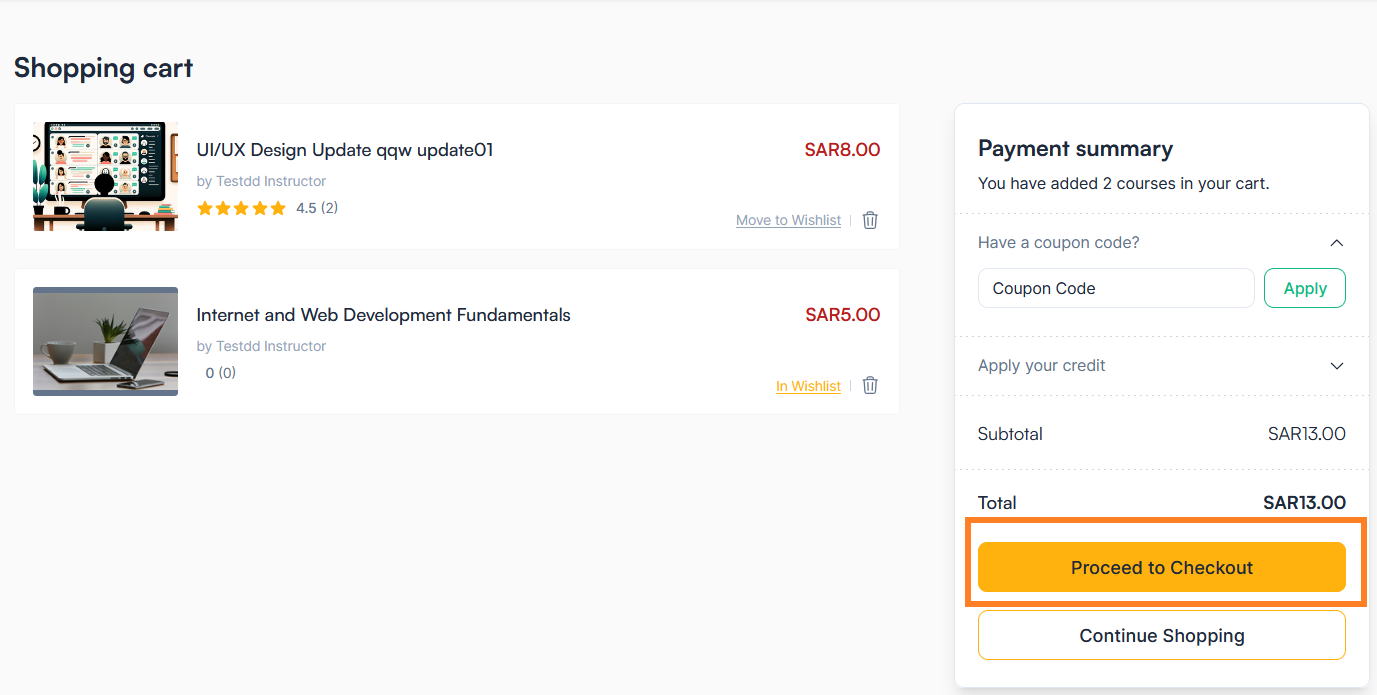Click the '4.5 (2)' rating text

(317, 208)
